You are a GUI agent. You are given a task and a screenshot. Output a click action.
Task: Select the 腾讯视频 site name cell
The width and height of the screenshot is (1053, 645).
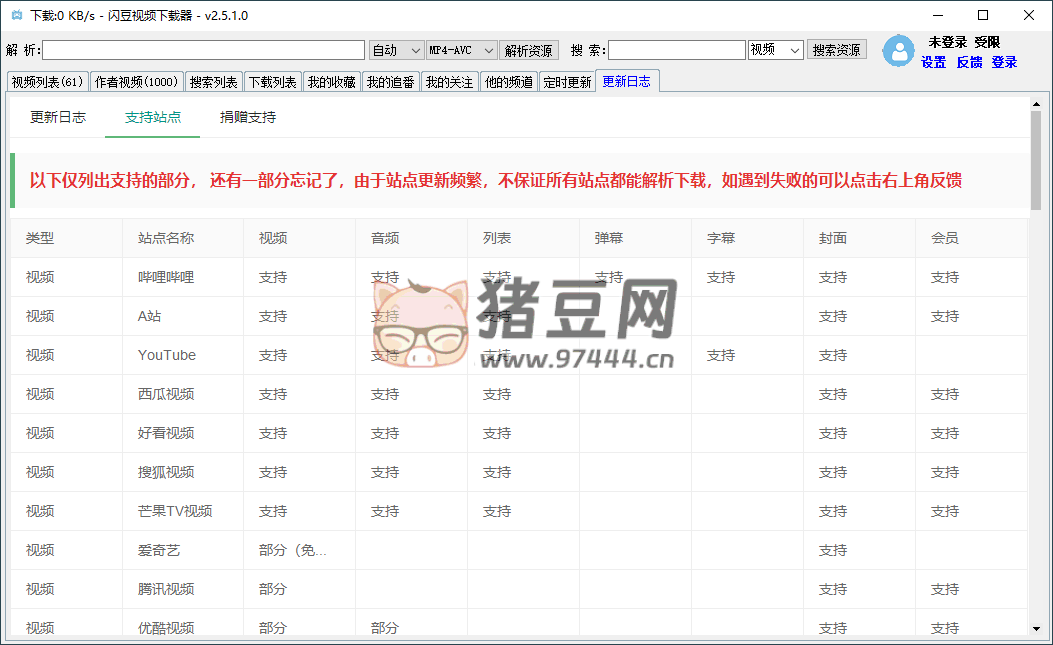pos(183,589)
